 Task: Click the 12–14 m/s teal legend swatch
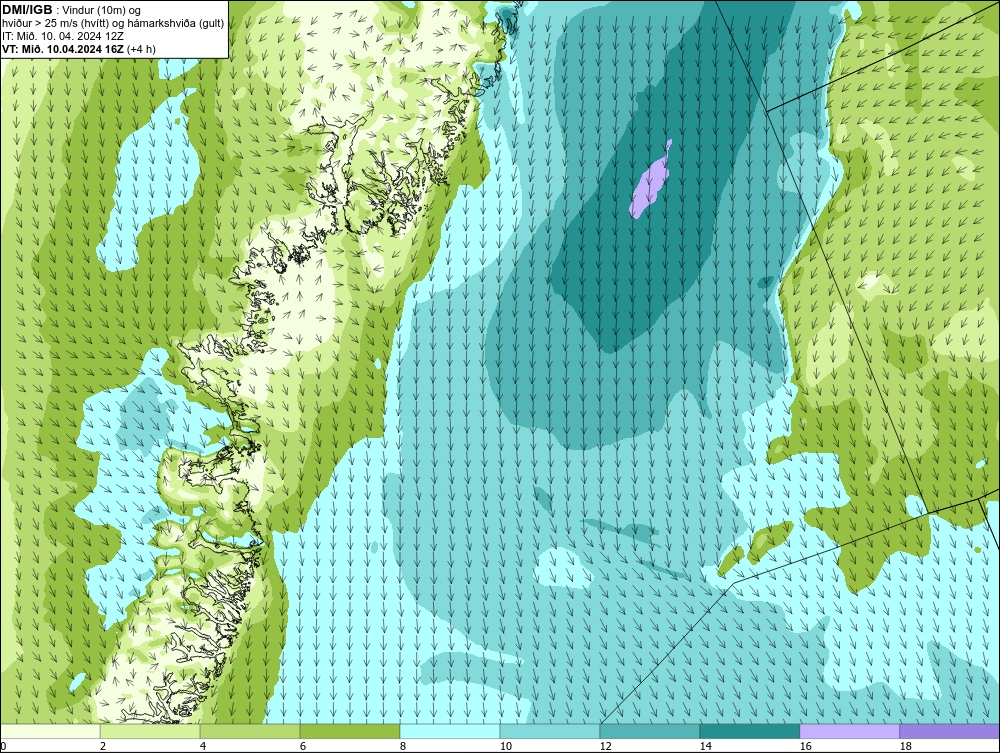click(x=650, y=731)
